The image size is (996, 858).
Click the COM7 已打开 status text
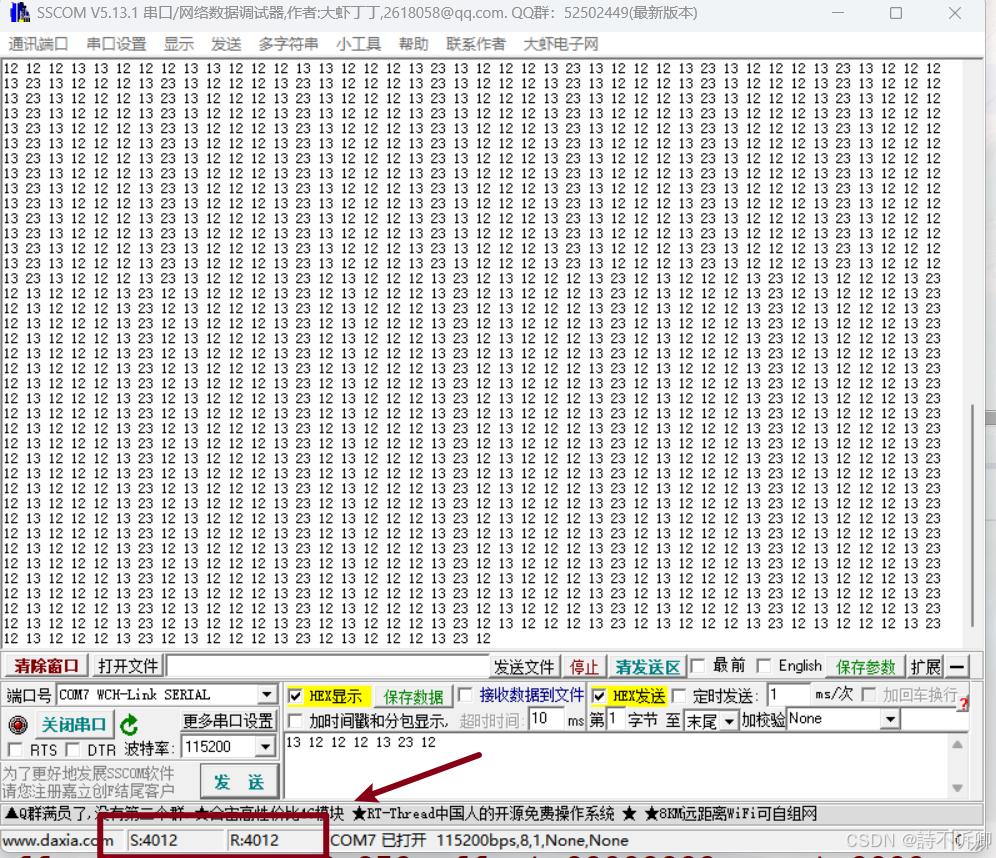[378, 840]
